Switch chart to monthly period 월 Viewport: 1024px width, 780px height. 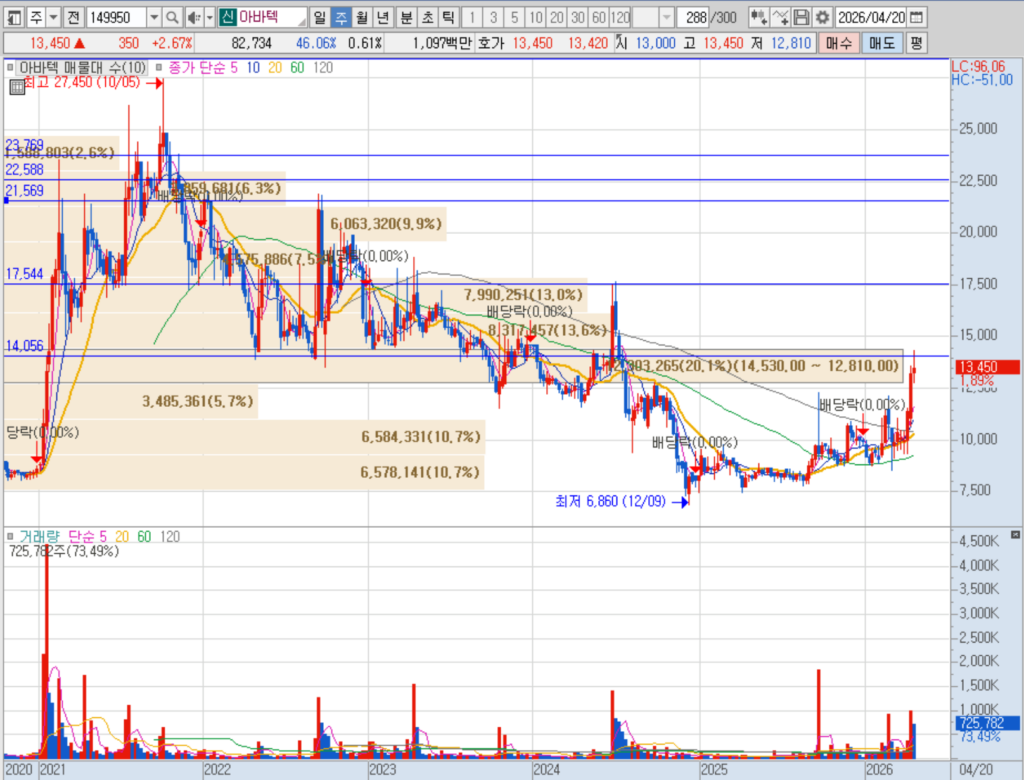click(362, 17)
